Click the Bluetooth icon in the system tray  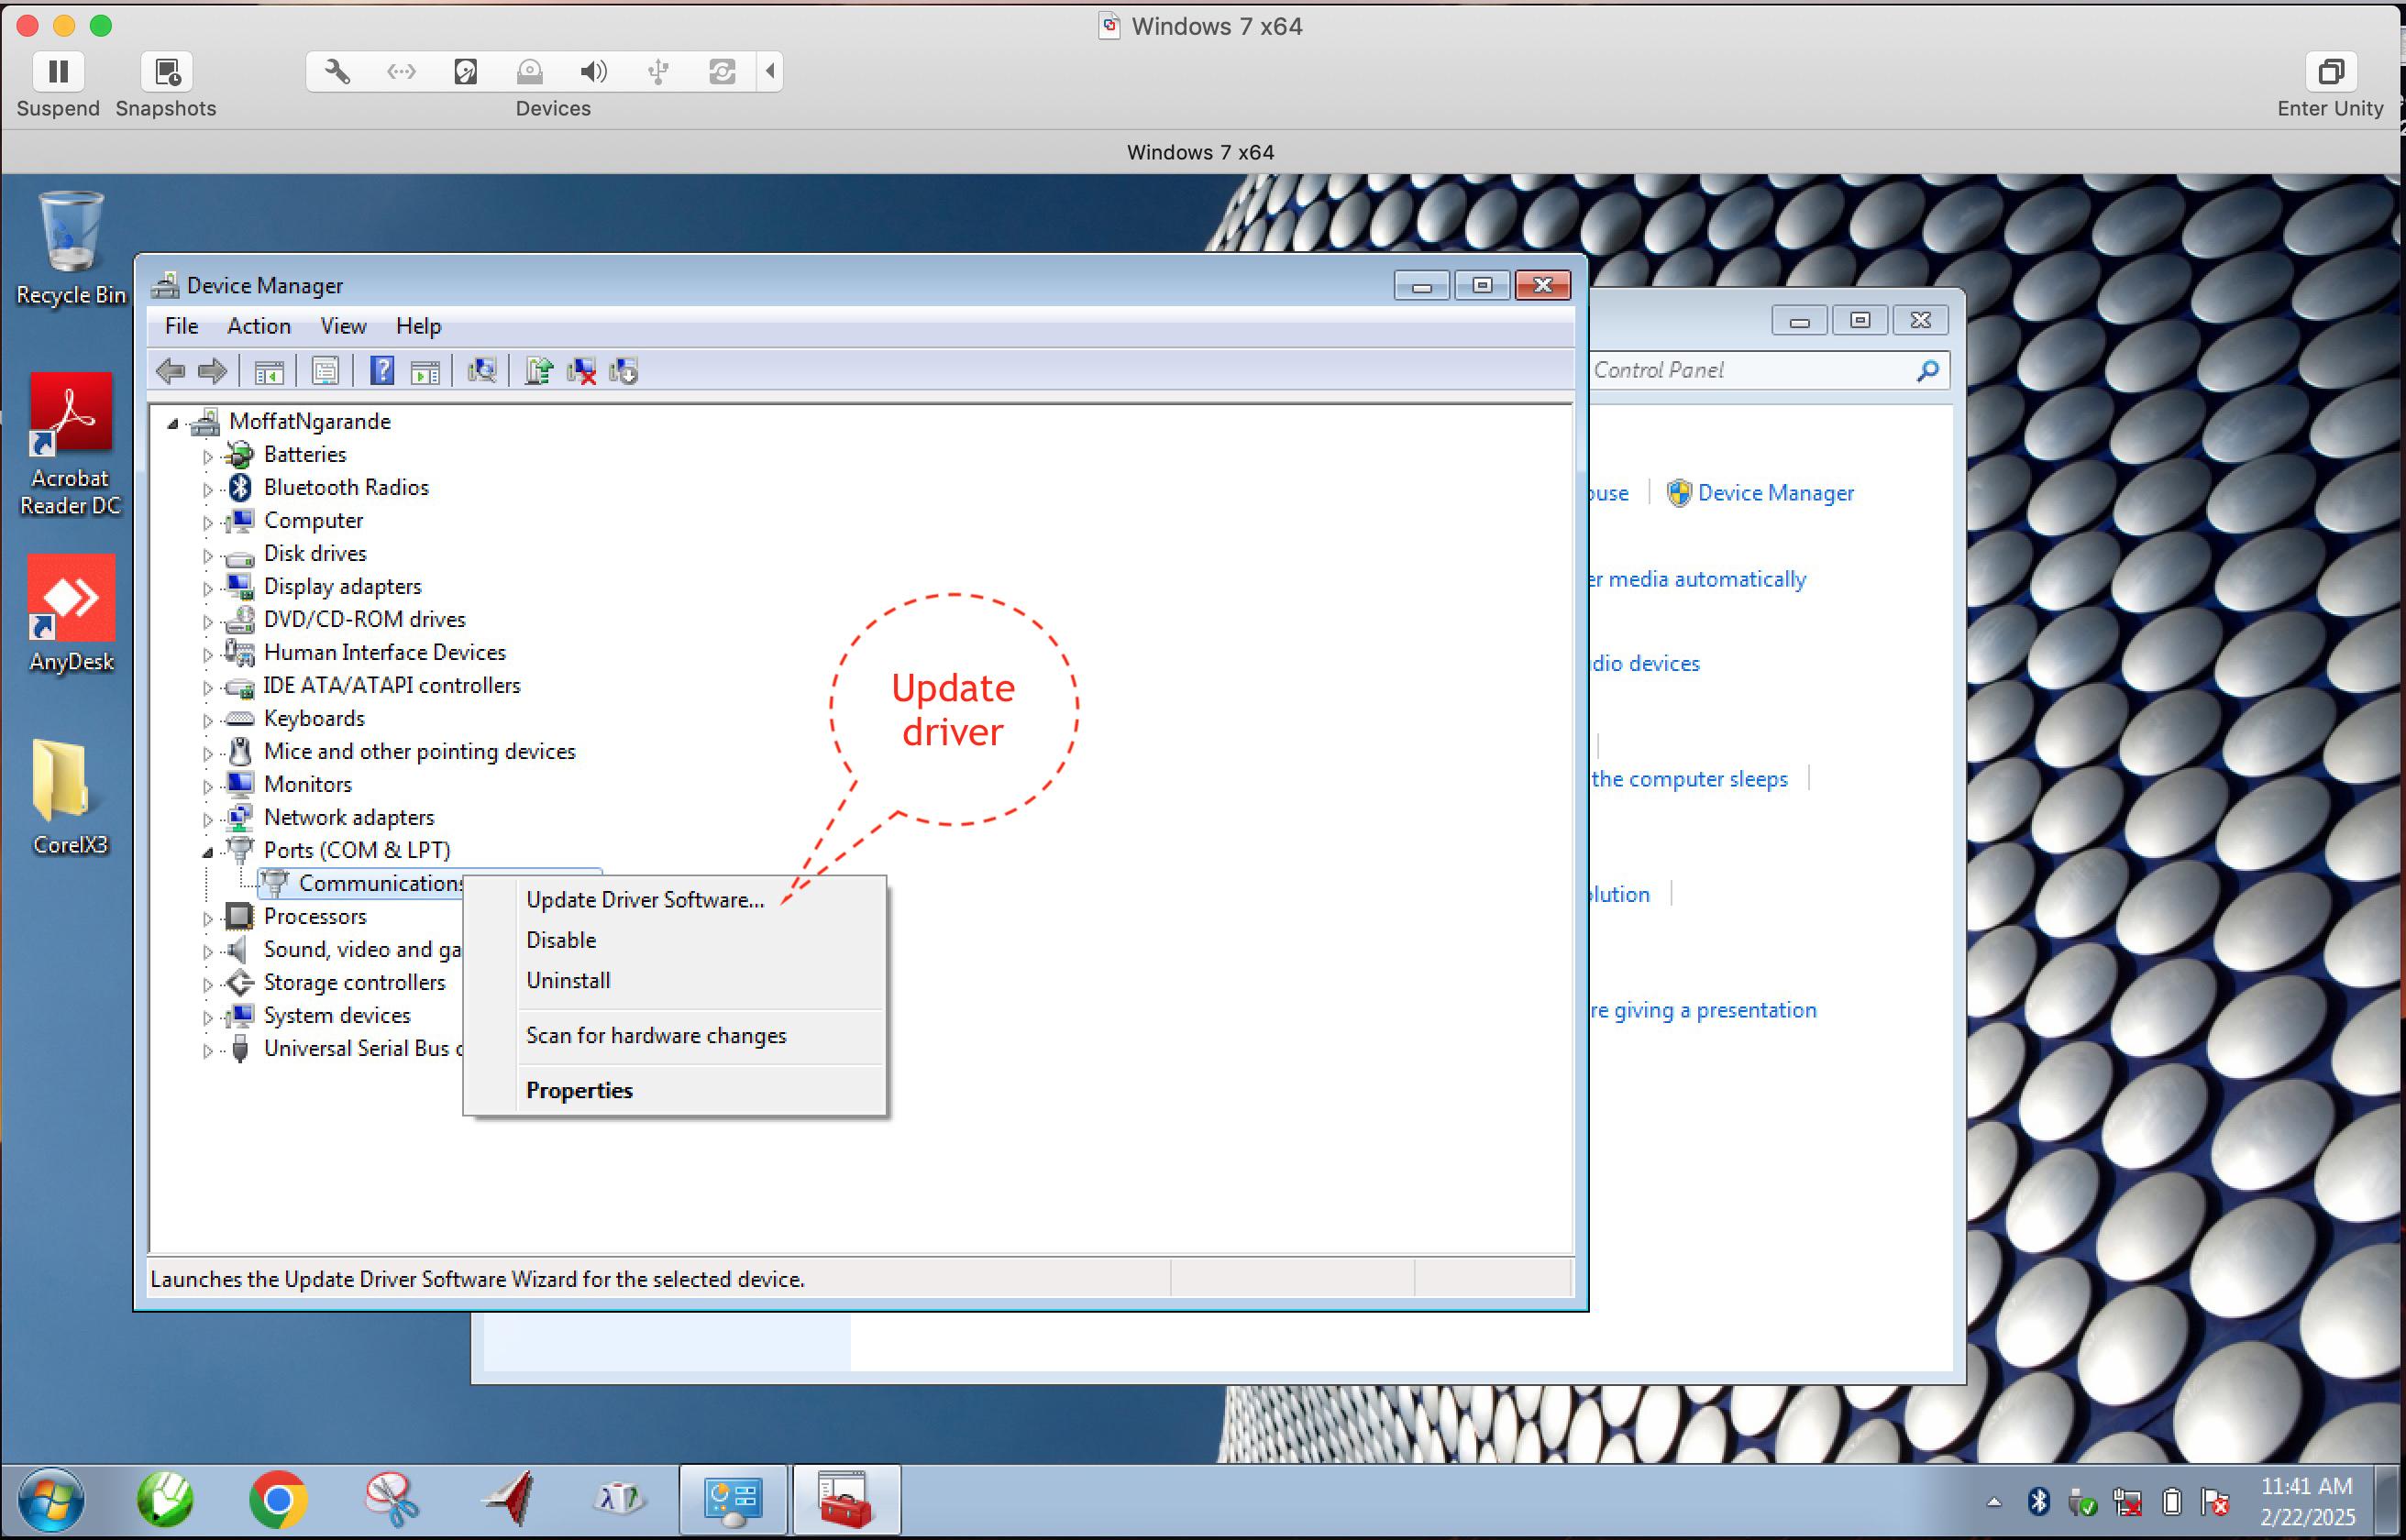(2038, 1502)
